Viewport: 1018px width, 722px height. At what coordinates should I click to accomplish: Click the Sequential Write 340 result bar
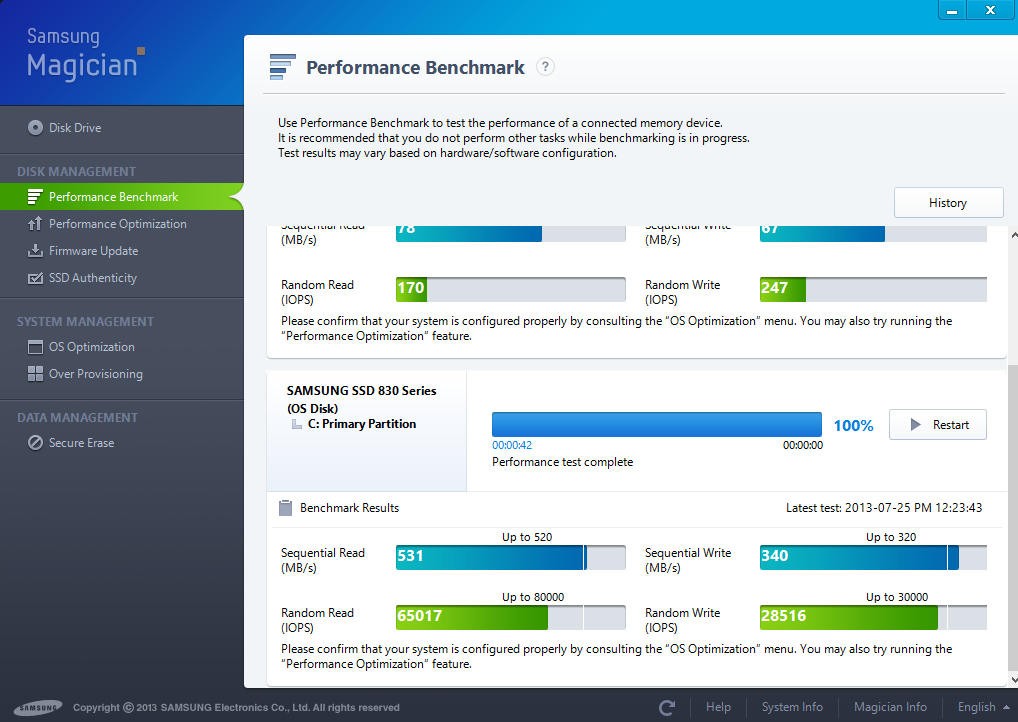(x=873, y=557)
